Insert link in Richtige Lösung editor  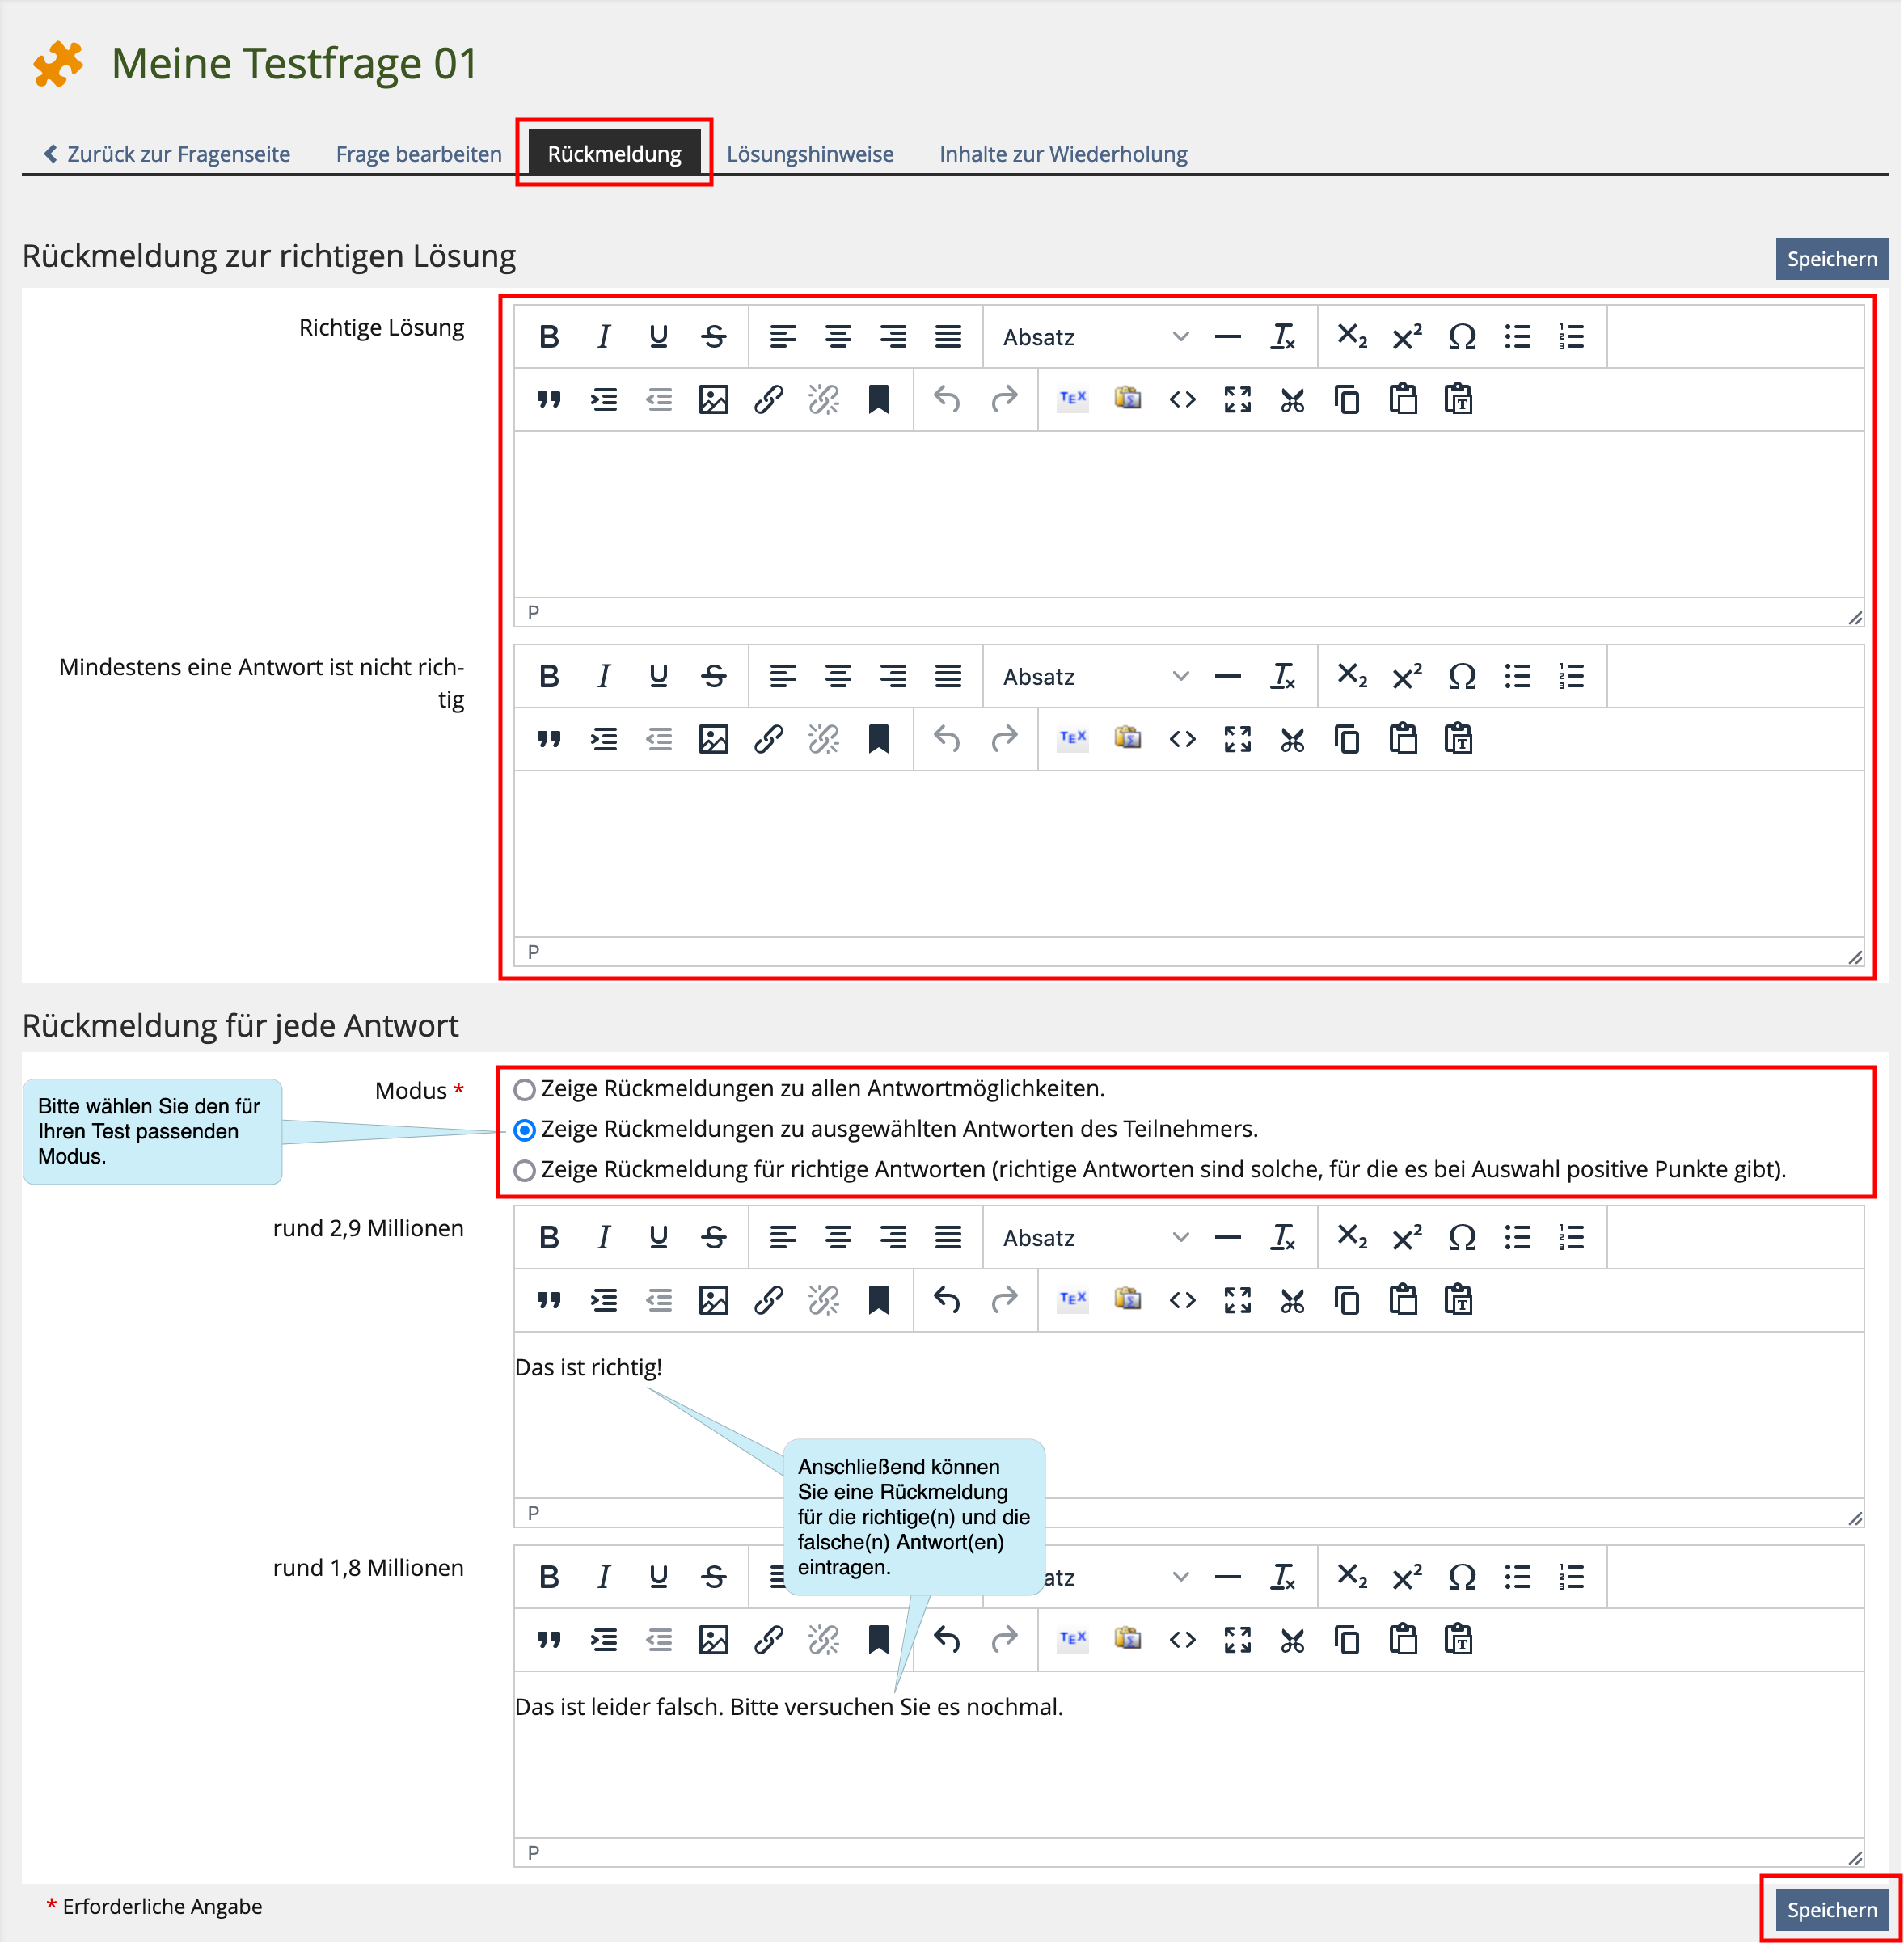(x=768, y=400)
